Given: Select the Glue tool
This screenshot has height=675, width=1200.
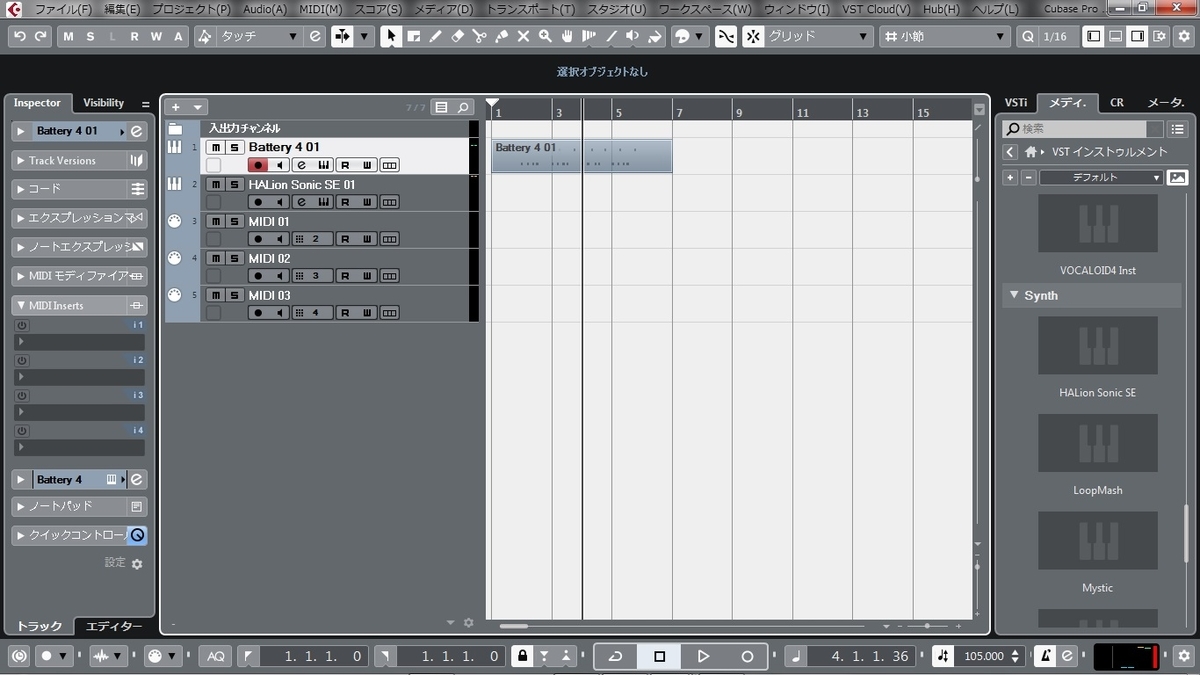Looking at the screenshot, I should click(501, 36).
